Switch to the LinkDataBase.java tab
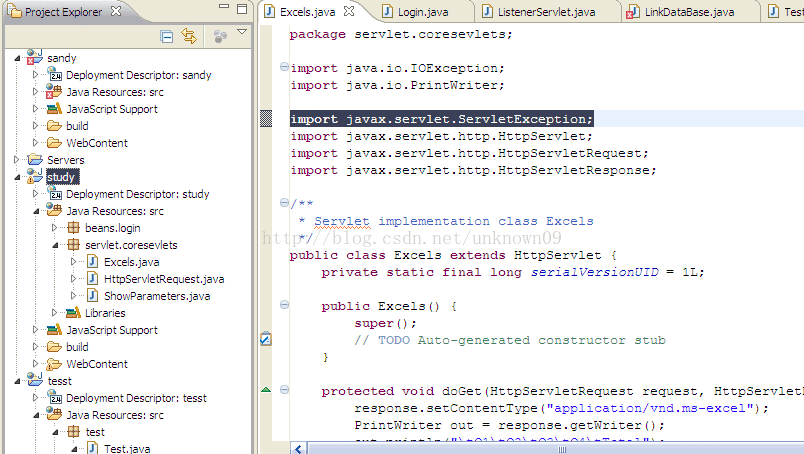Viewport: 804px width, 454px height. click(x=689, y=12)
